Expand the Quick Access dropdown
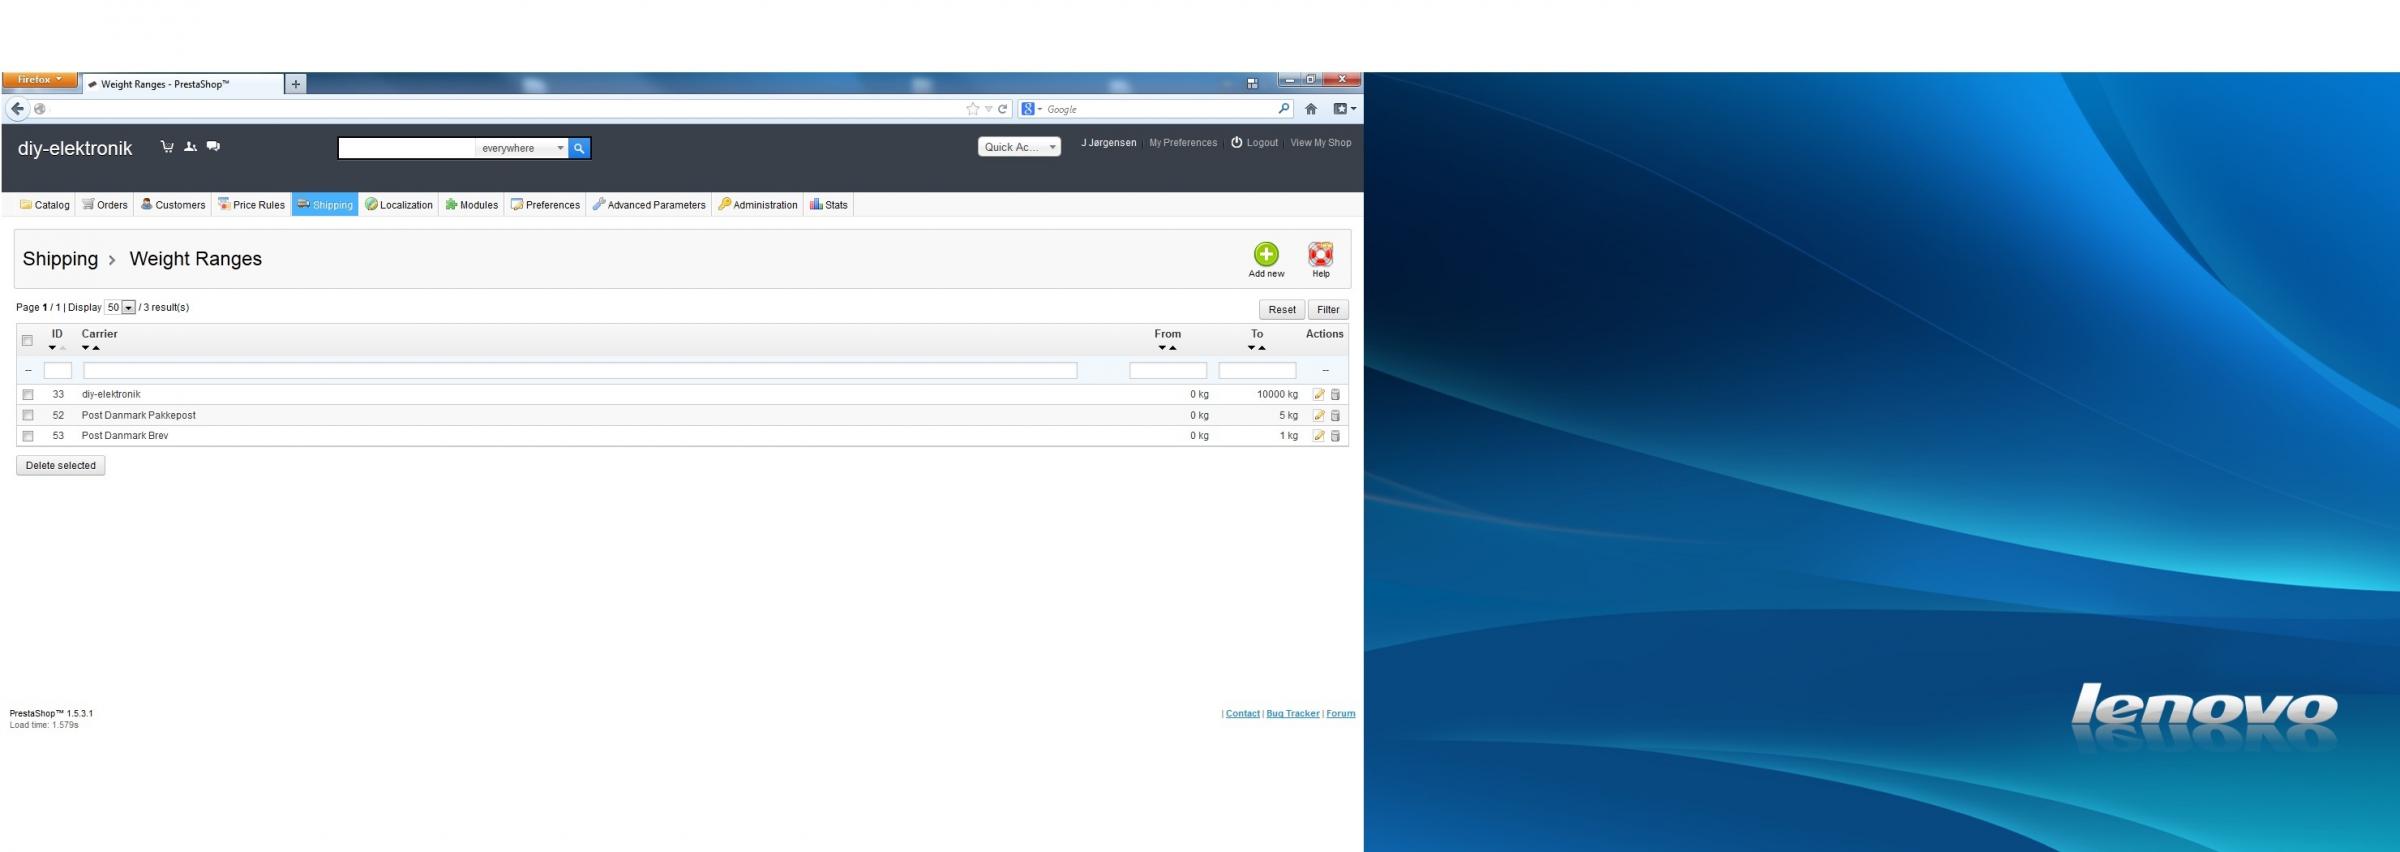 pyautogui.click(x=1019, y=147)
